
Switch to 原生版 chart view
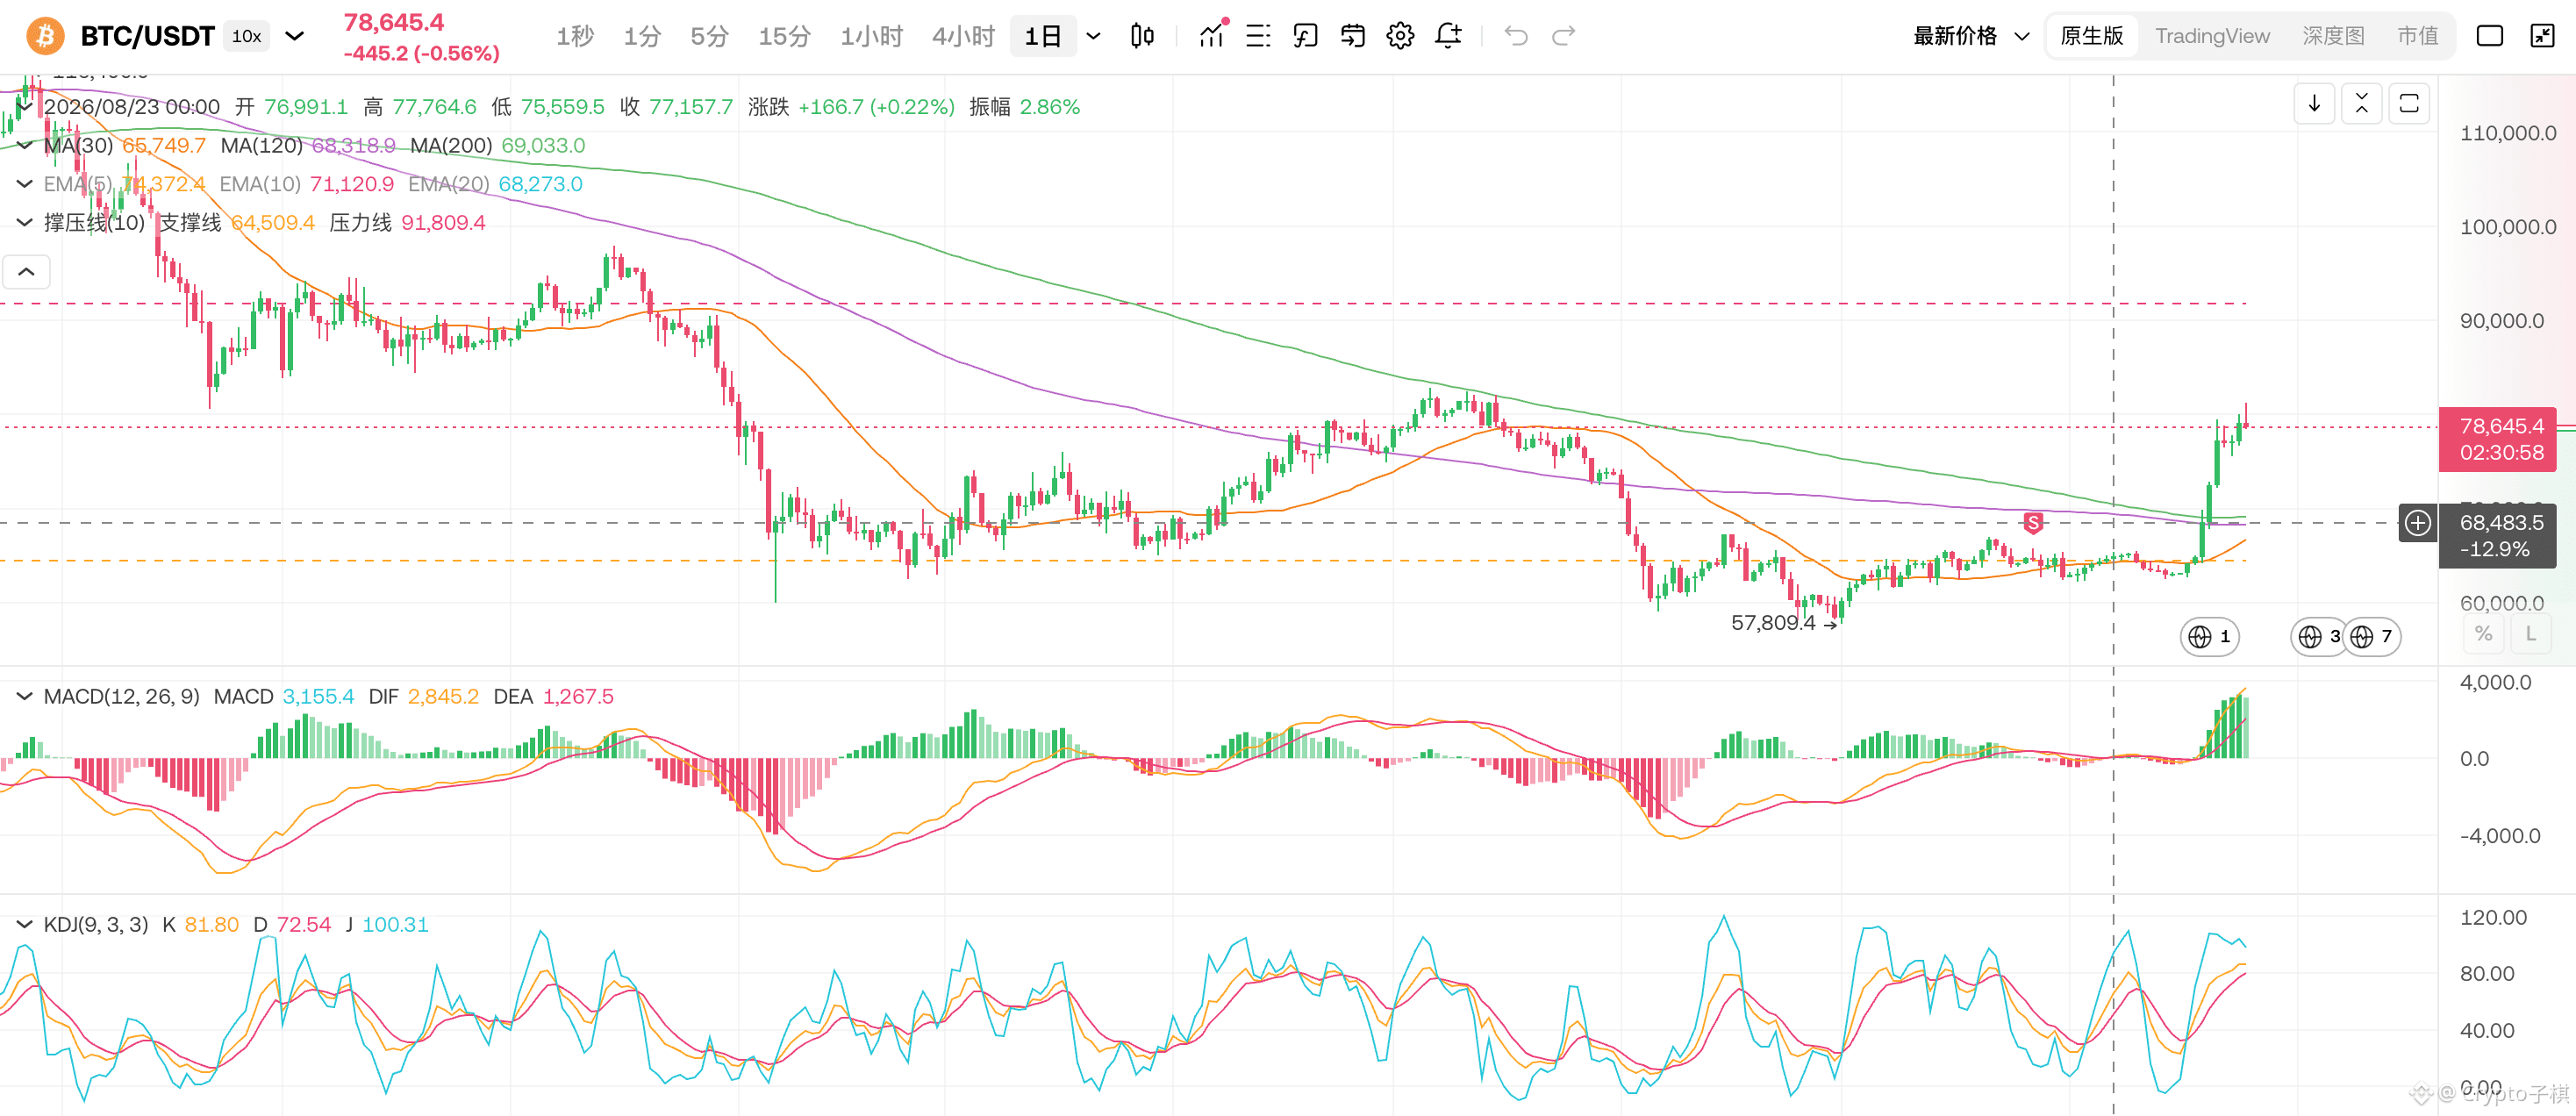tap(2092, 36)
